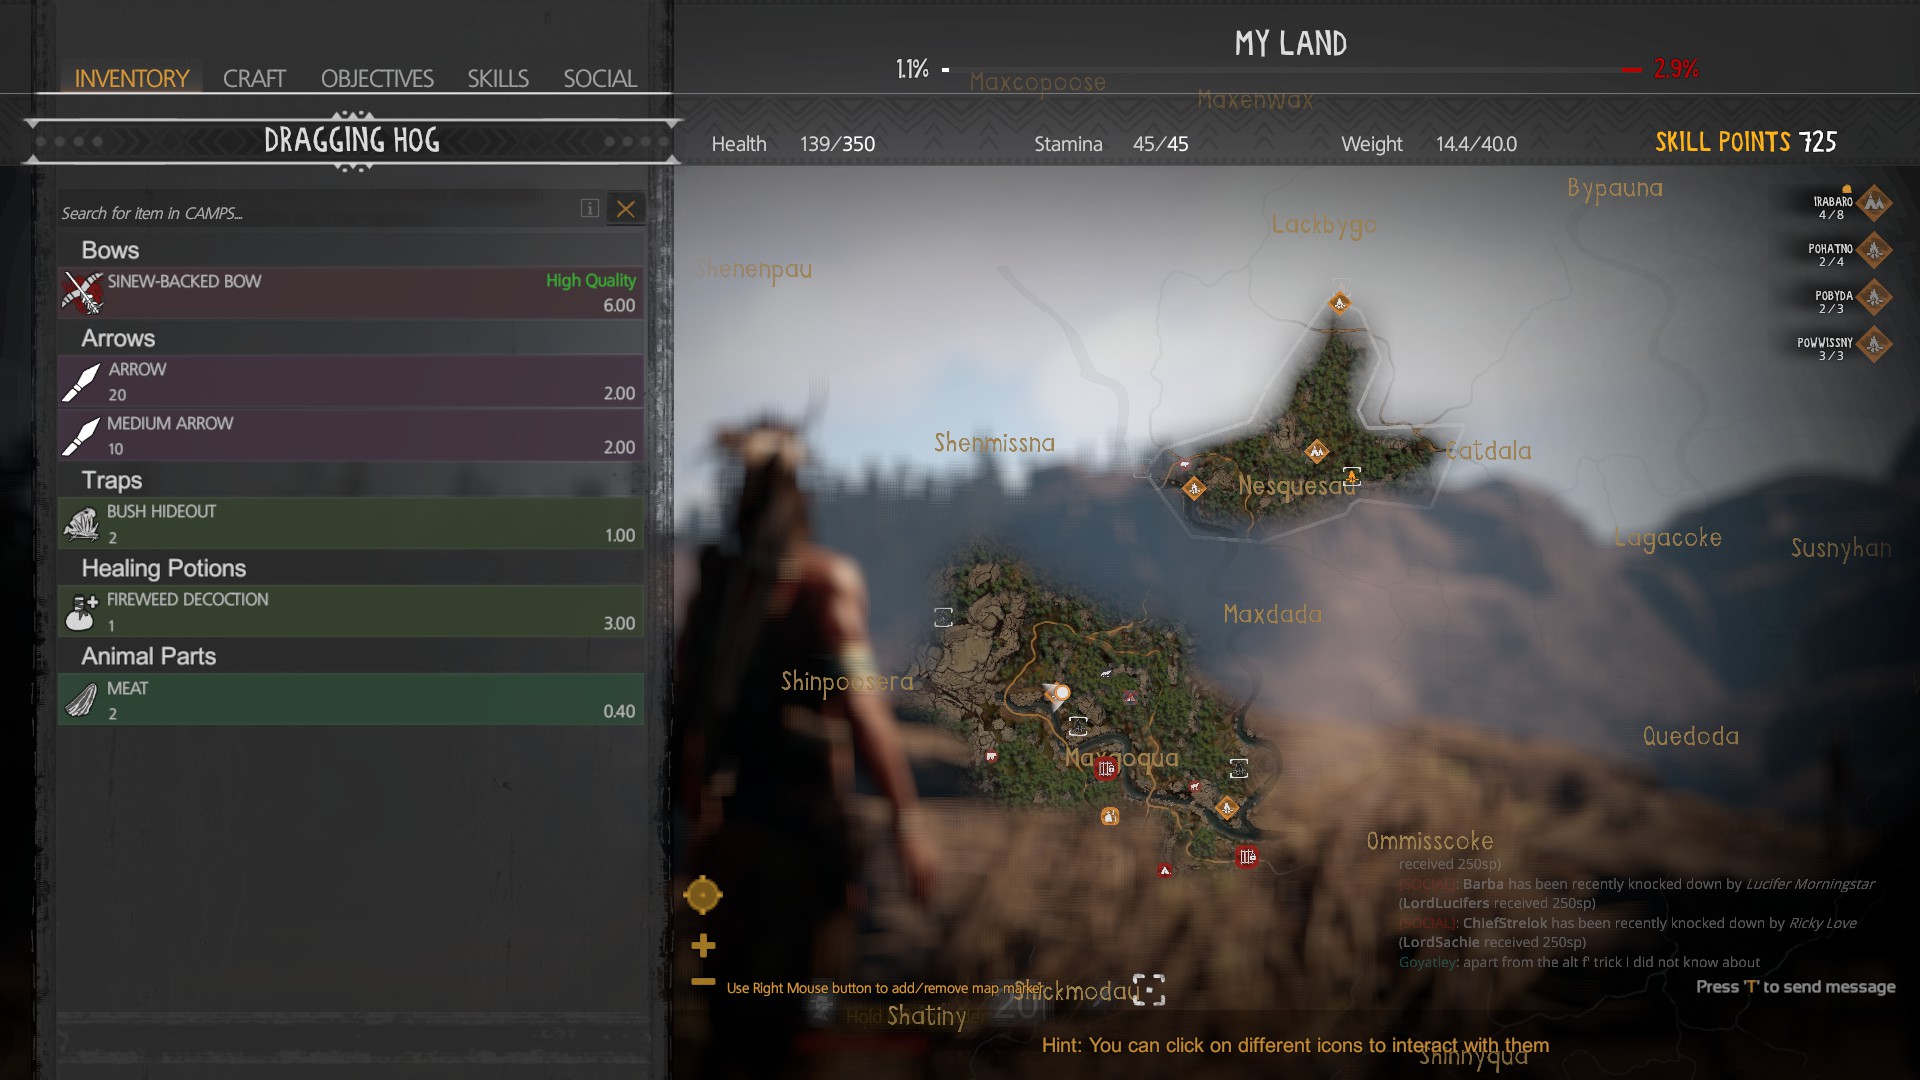Click the locked cage marker near Ommisscoke
Screen dimensions: 1920x1080
[x=1247, y=857]
